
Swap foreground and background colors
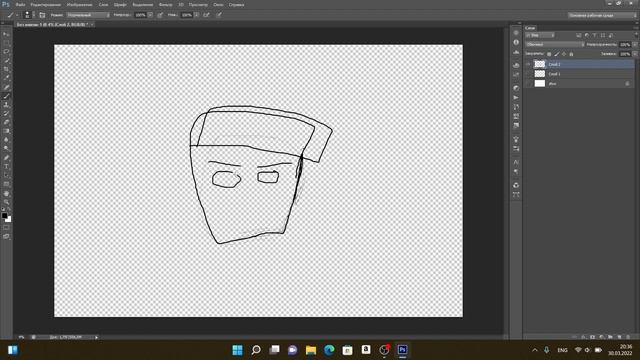pos(9,209)
